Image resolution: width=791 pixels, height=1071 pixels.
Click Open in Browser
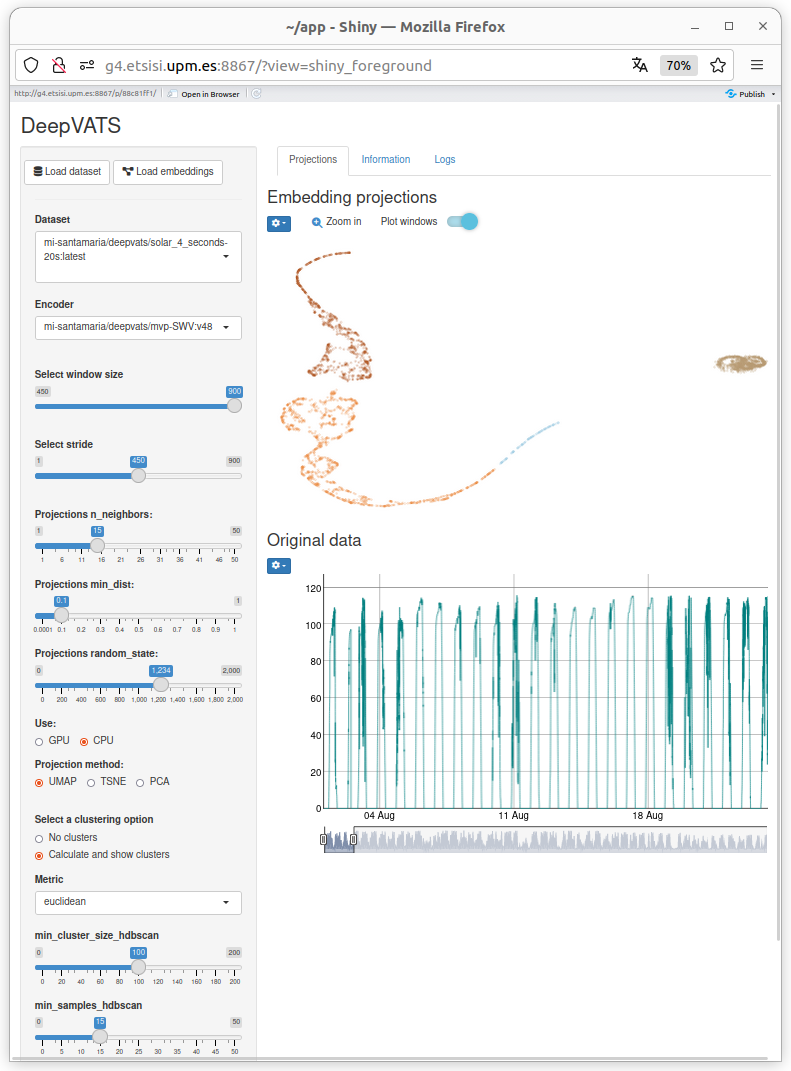pos(204,94)
